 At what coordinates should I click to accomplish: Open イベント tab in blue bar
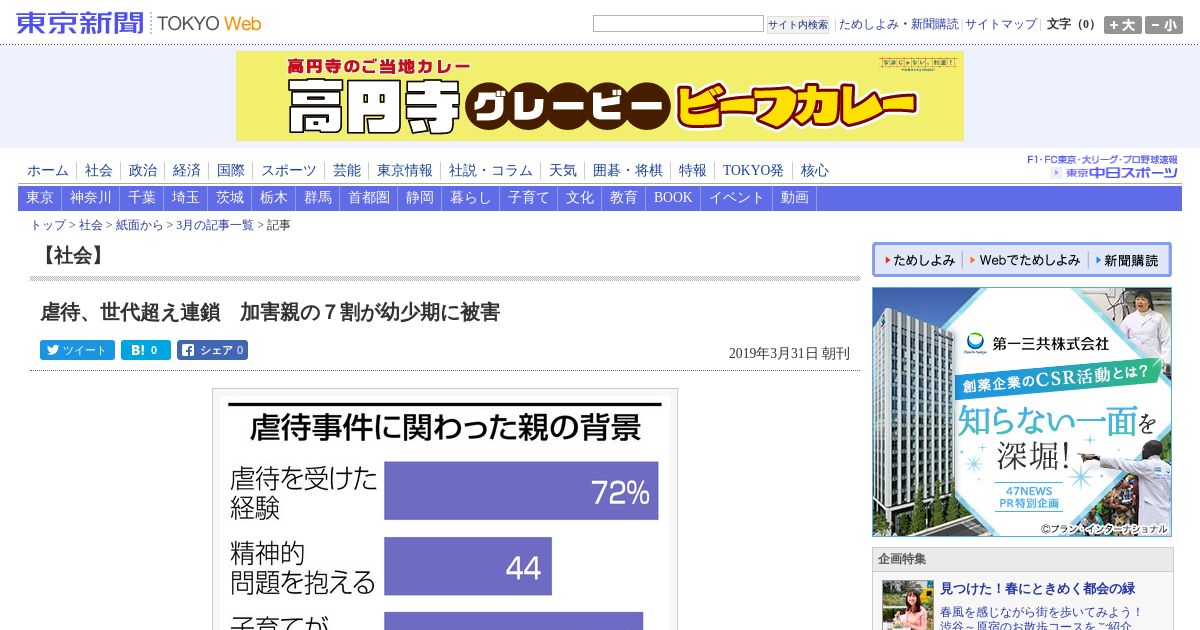coord(737,198)
